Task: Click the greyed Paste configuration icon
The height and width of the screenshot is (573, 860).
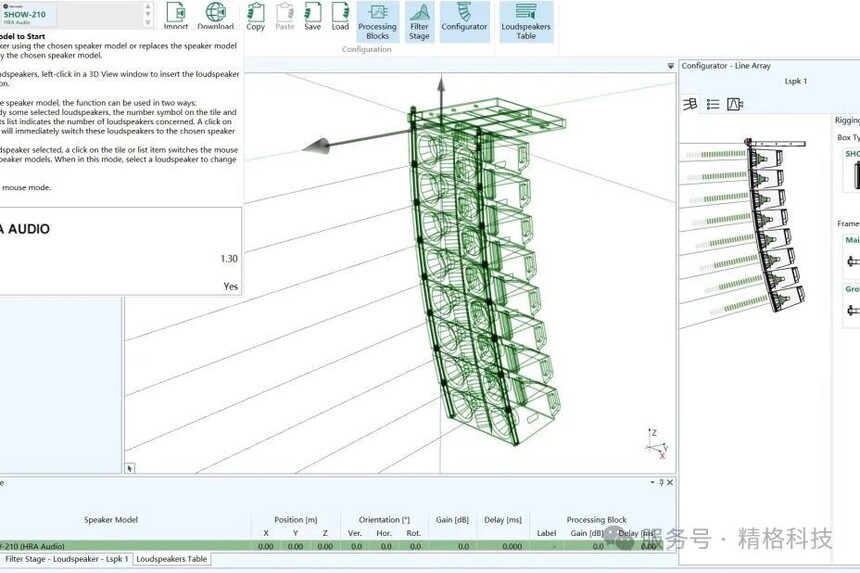Action: pos(285,16)
